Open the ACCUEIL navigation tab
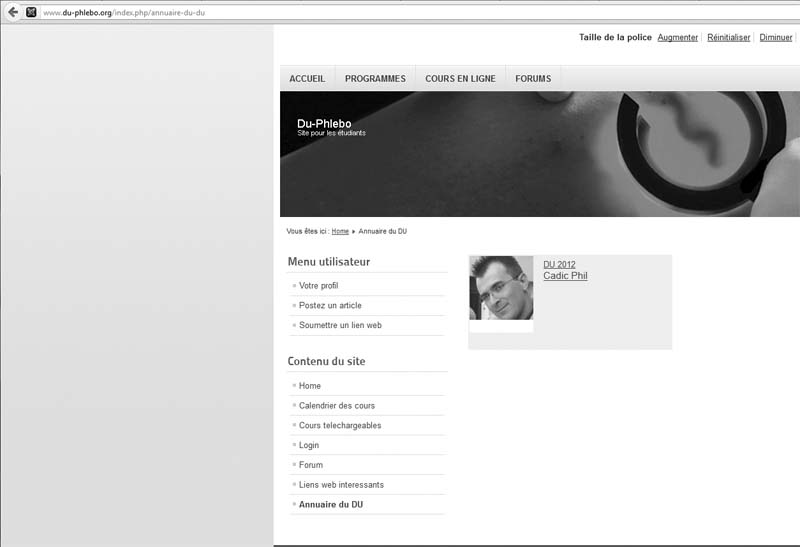Screen dimensions: 800x547 (307, 79)
